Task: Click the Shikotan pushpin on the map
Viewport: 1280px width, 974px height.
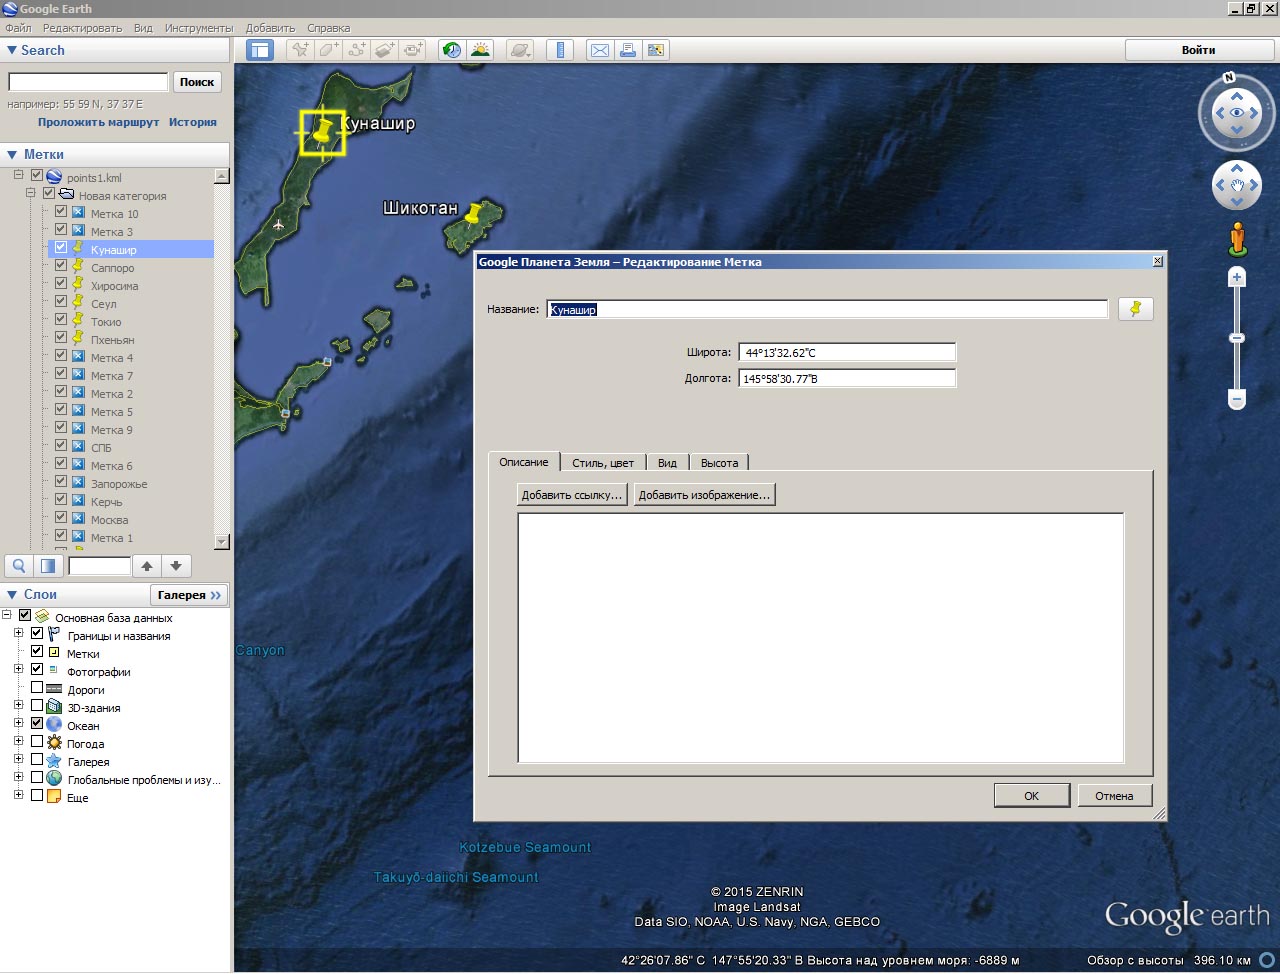Action: [x=474, y=215]
